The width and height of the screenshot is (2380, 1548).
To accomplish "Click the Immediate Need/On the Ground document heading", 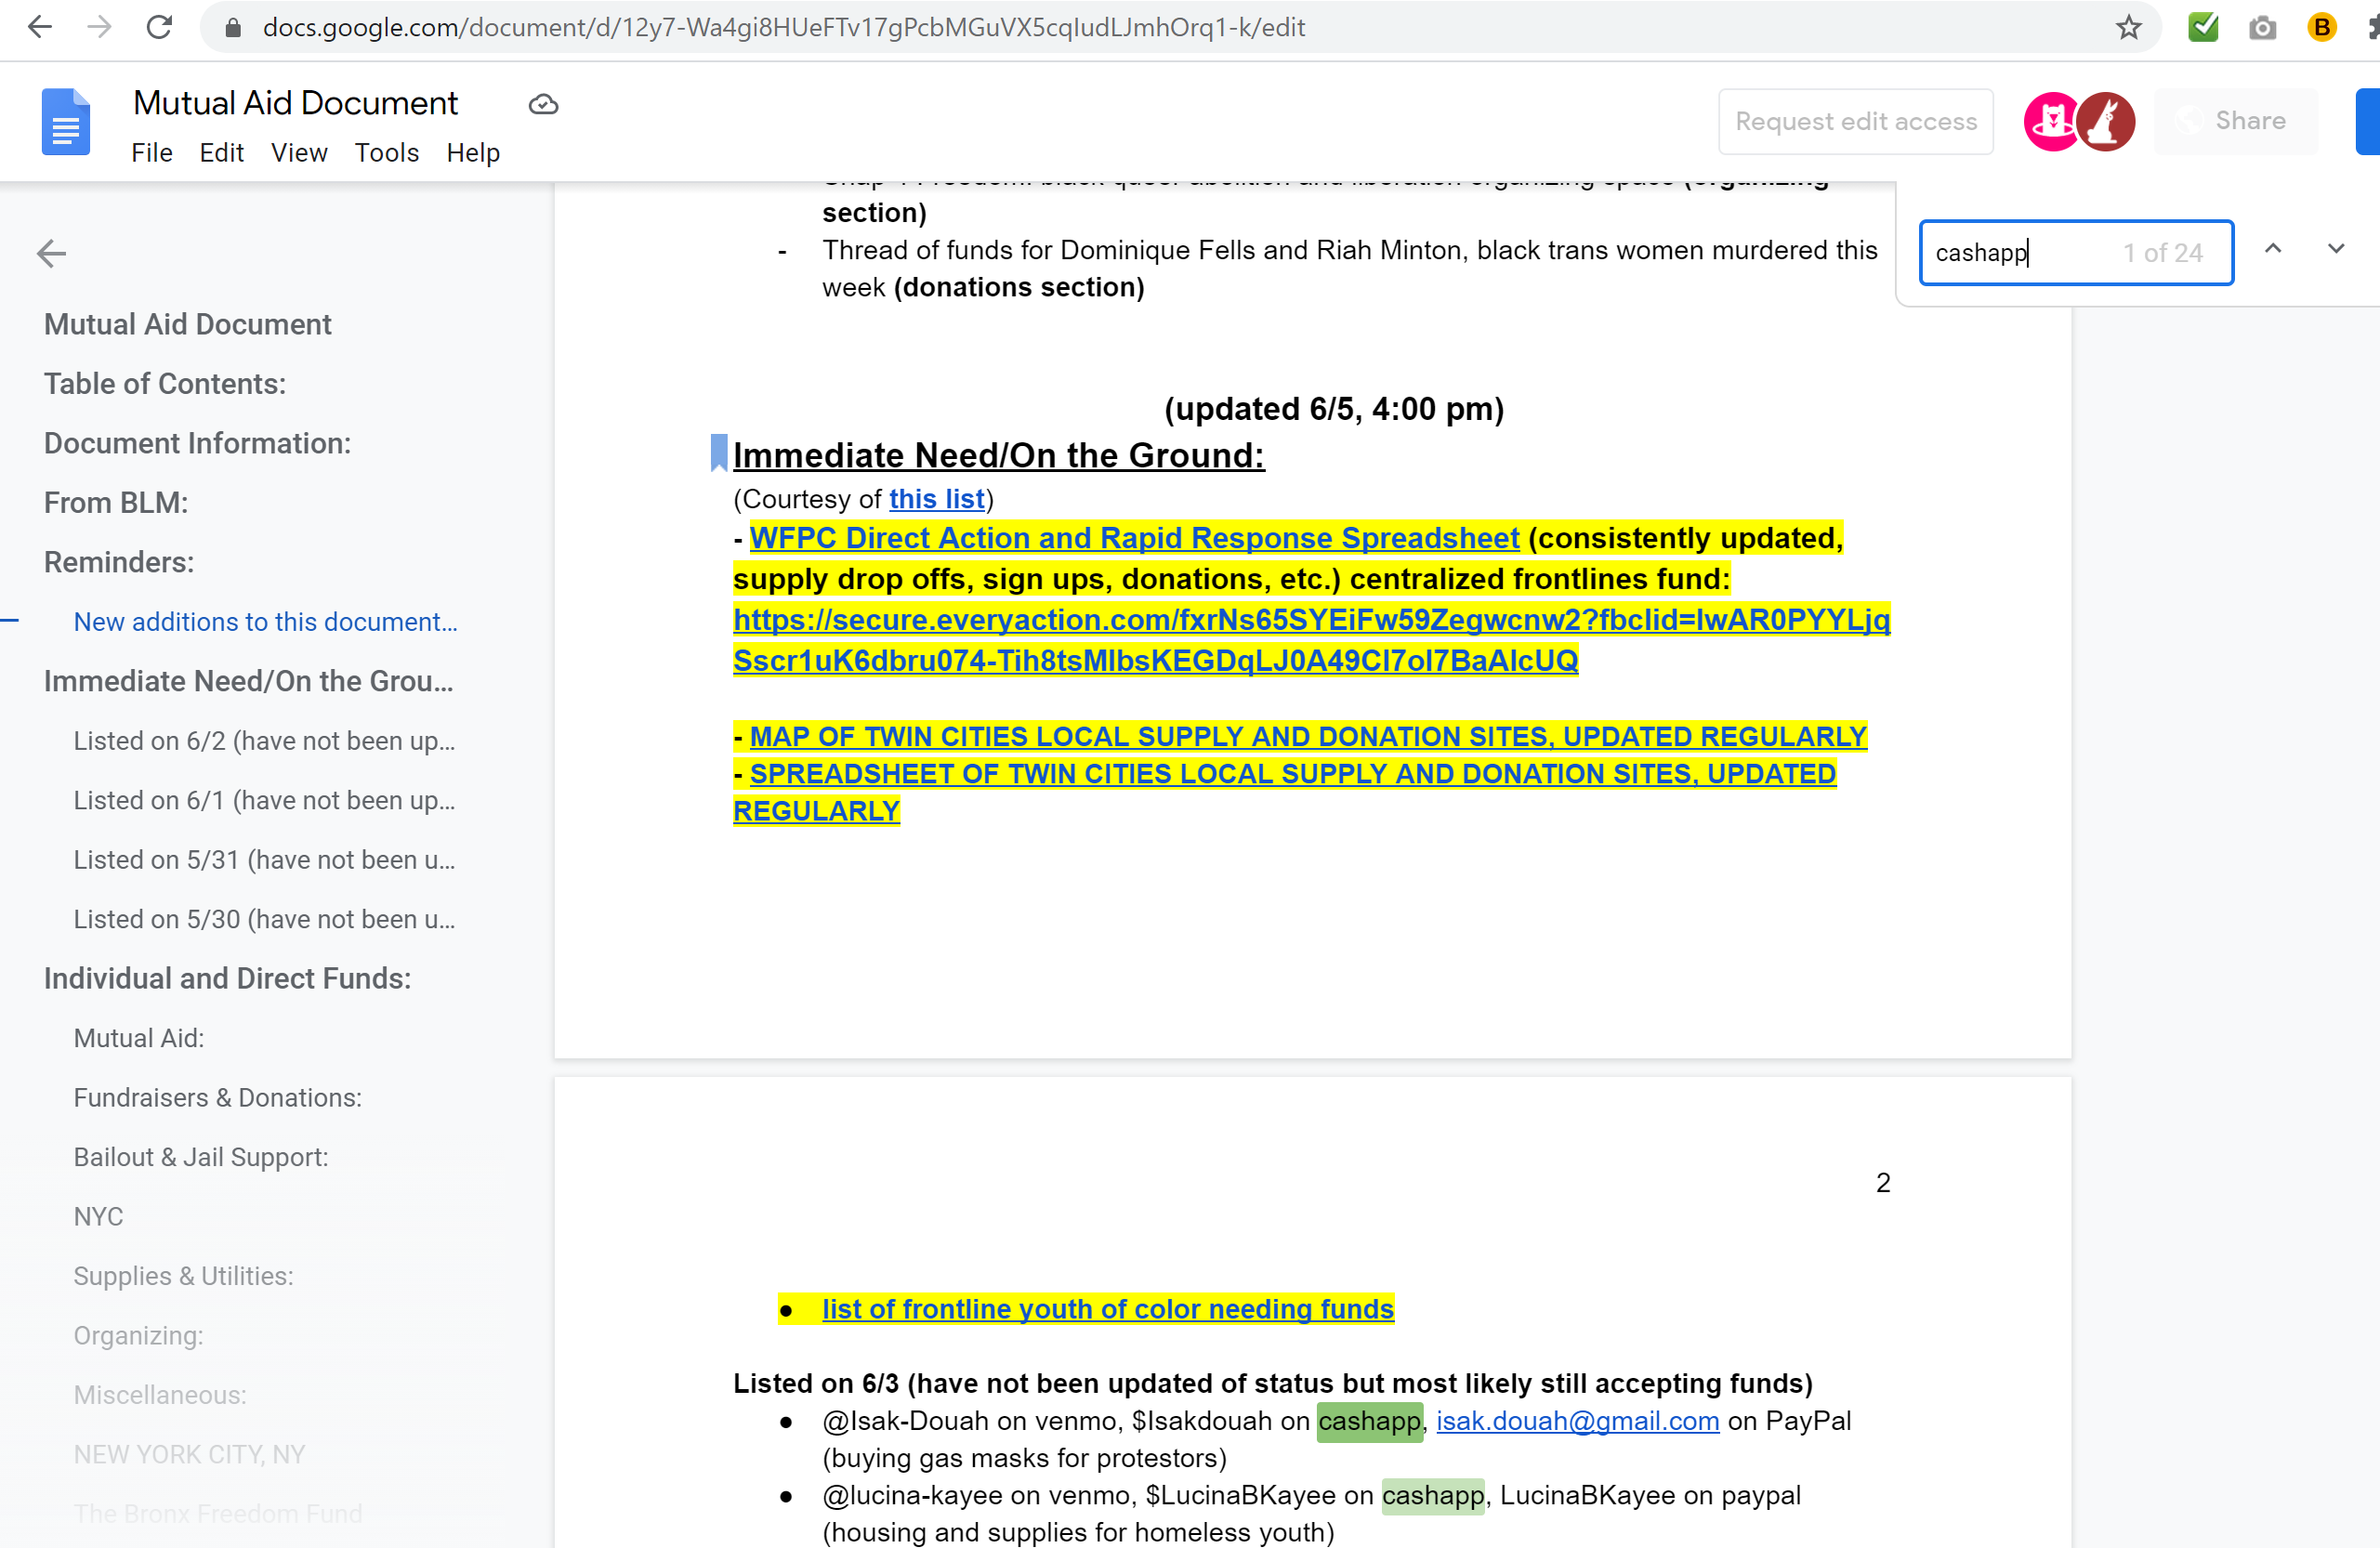I will [x=998, y=455].
